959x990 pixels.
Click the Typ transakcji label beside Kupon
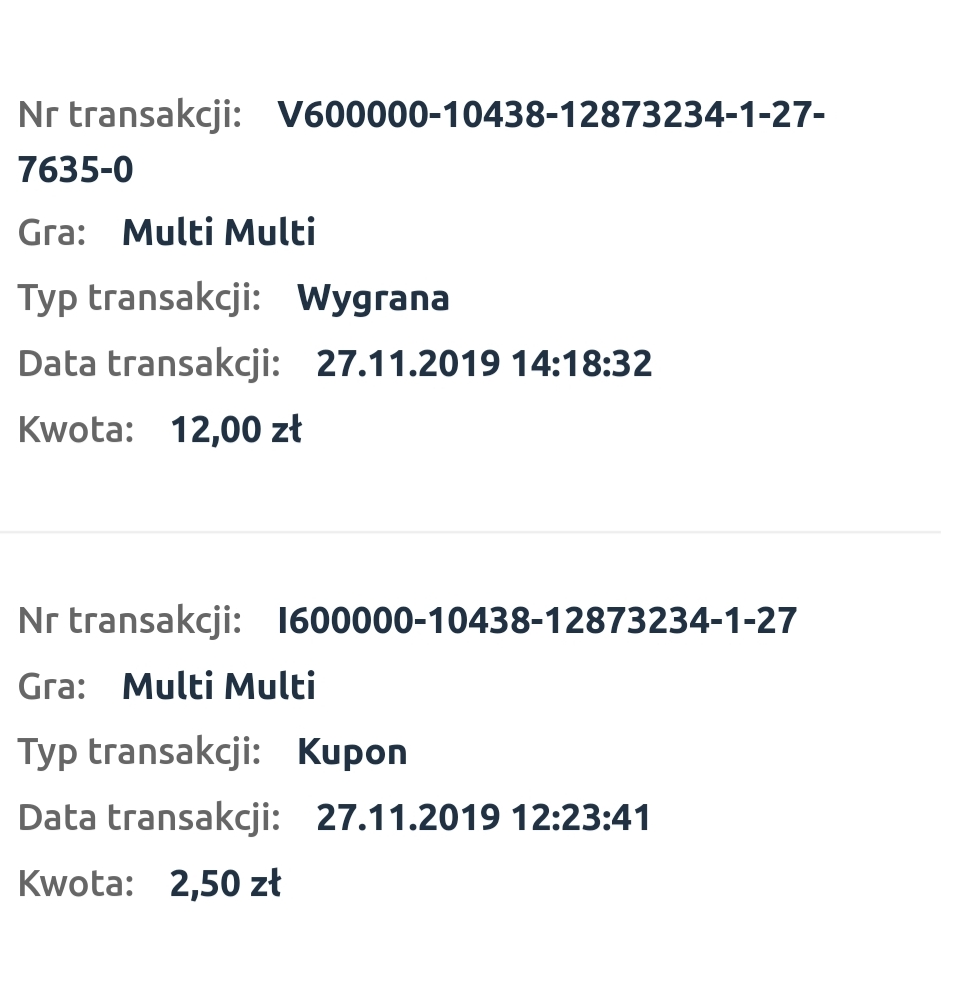[x=139, y=752]
